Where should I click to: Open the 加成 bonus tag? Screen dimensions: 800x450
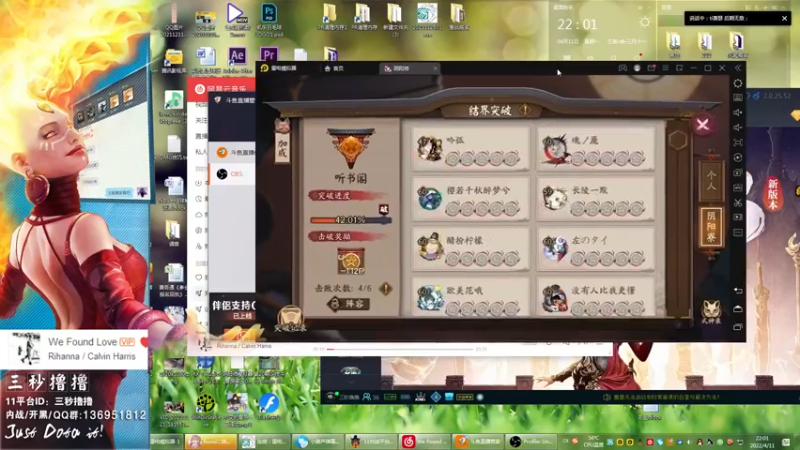(x=282, y=141)
